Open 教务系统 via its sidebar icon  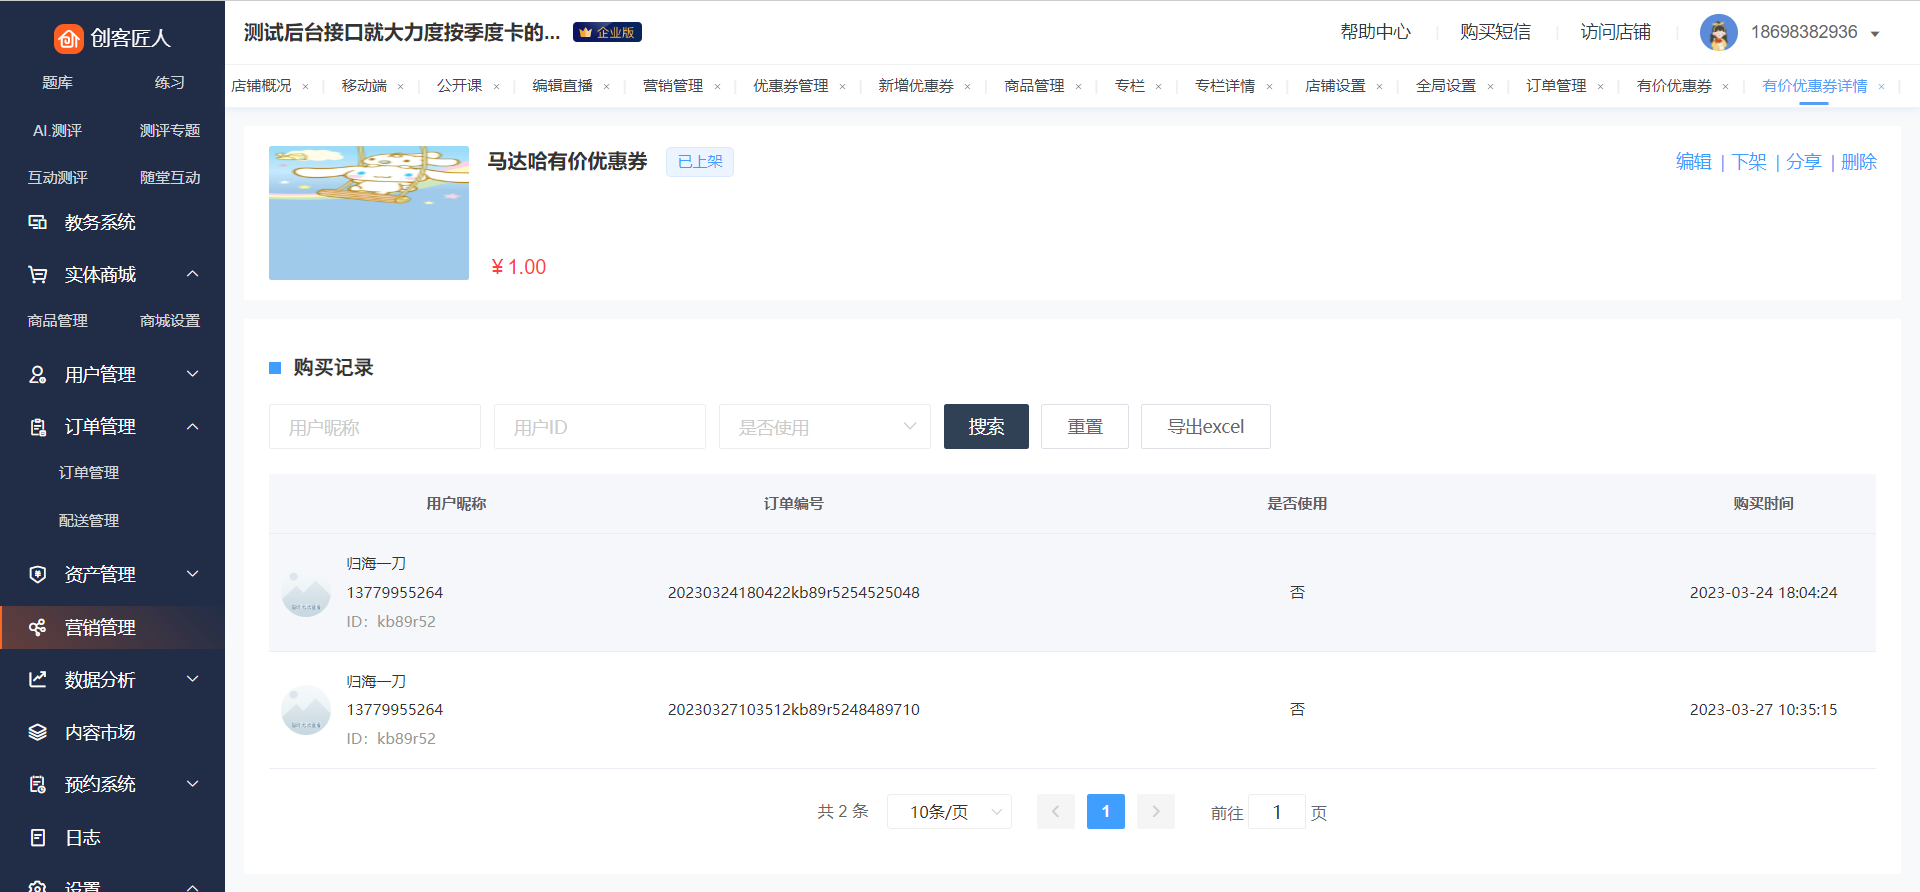(x=38, y=222)
